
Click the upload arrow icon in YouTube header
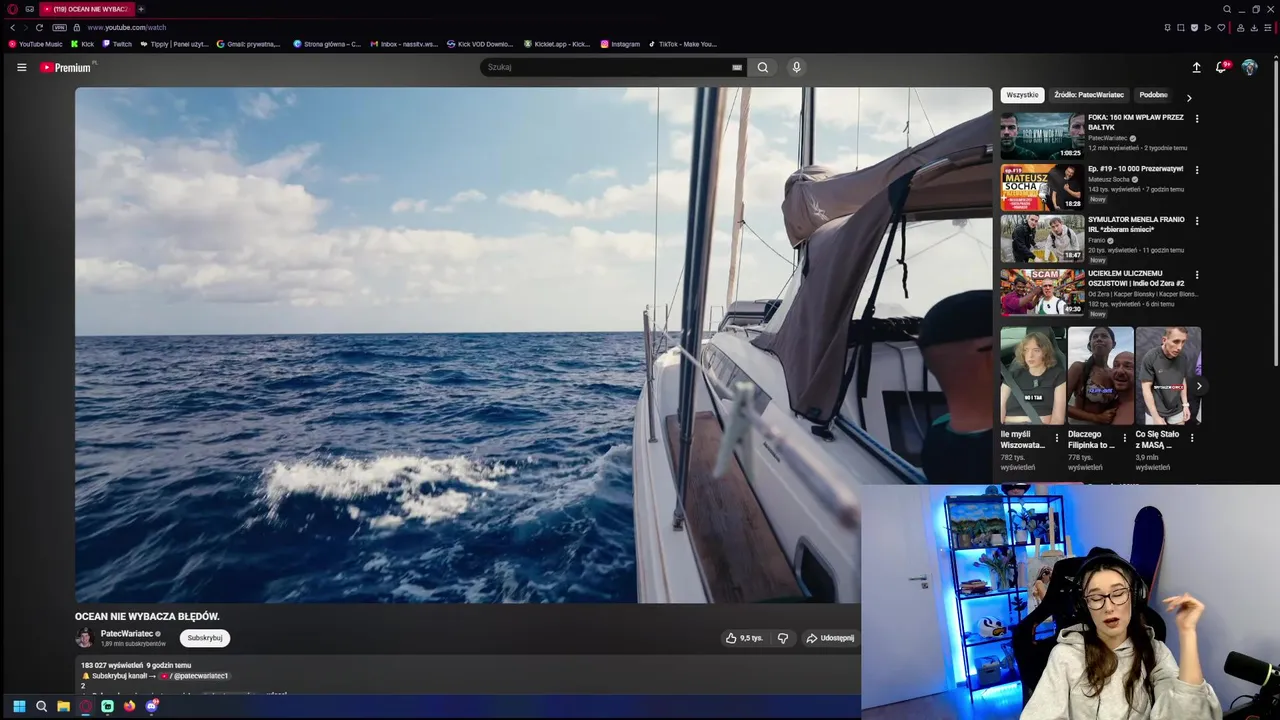[1196, 67]
